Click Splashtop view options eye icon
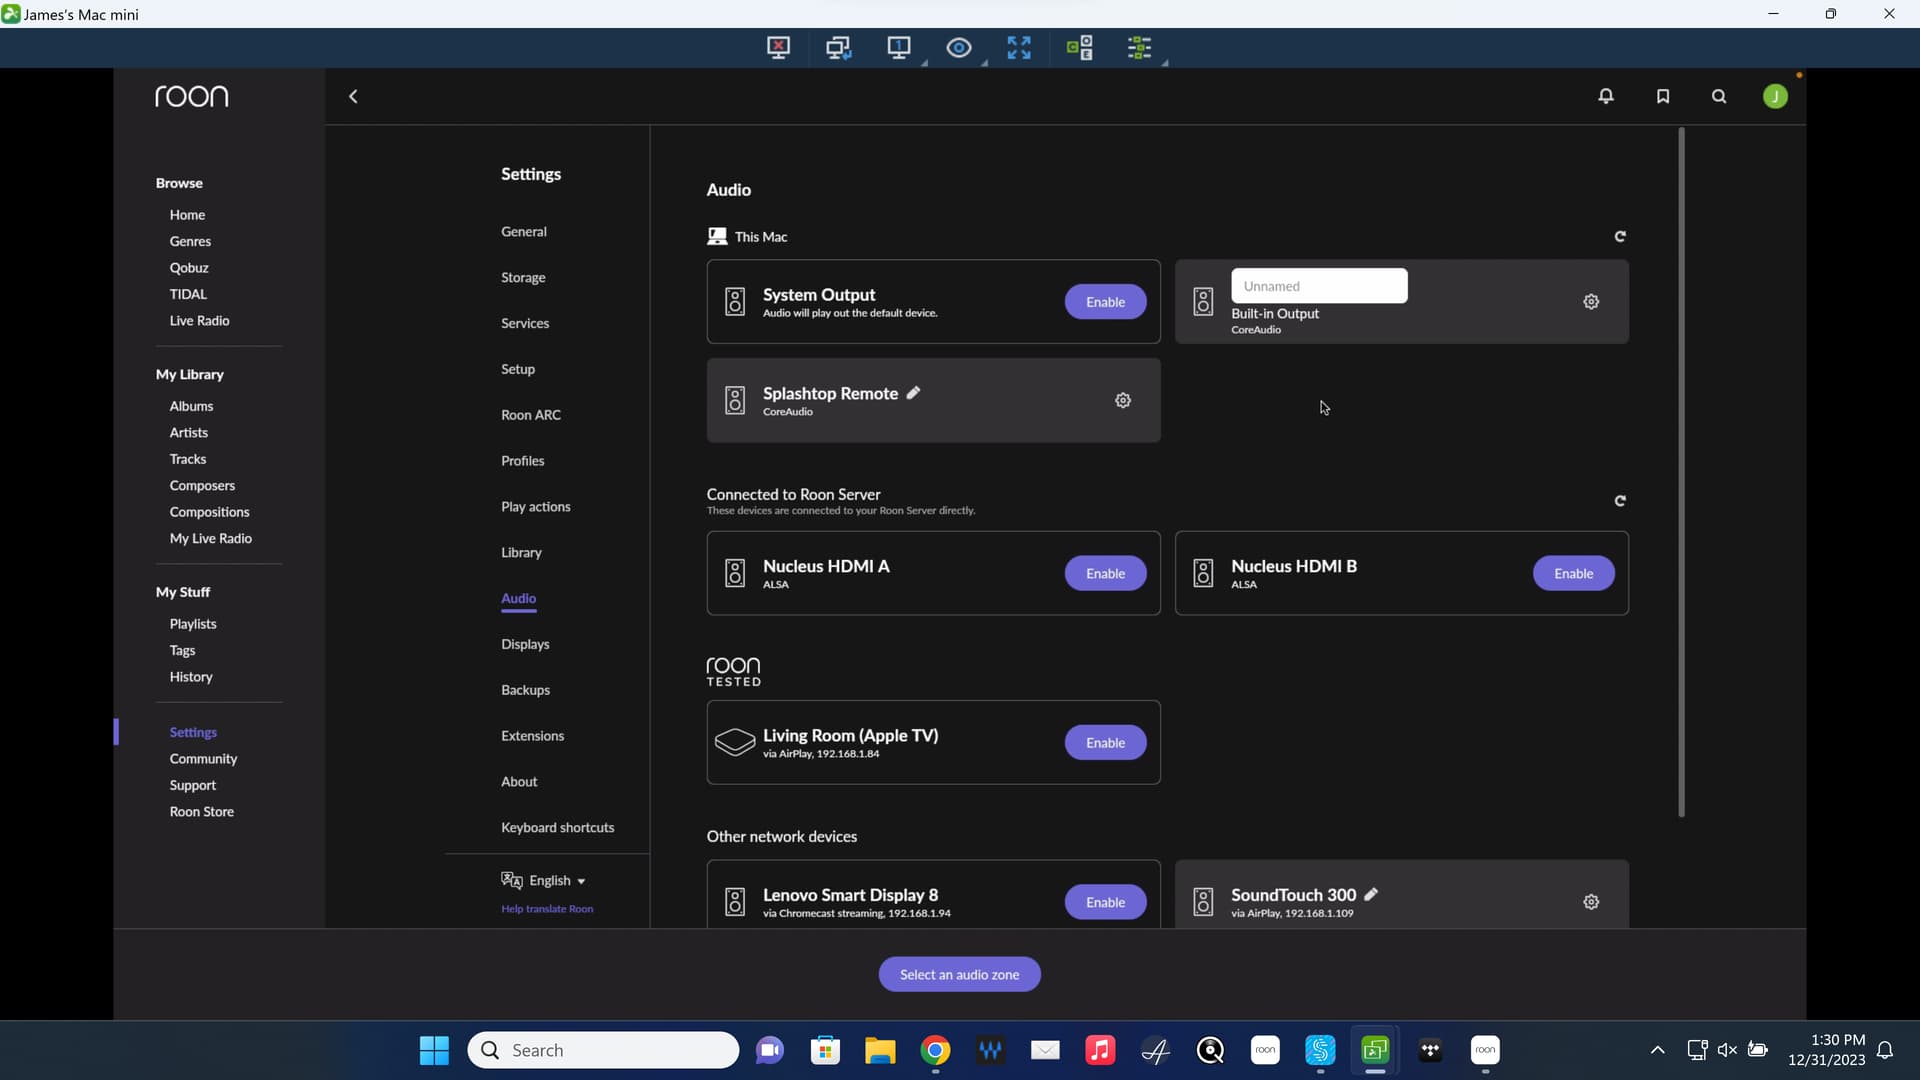 pos(958,47)
